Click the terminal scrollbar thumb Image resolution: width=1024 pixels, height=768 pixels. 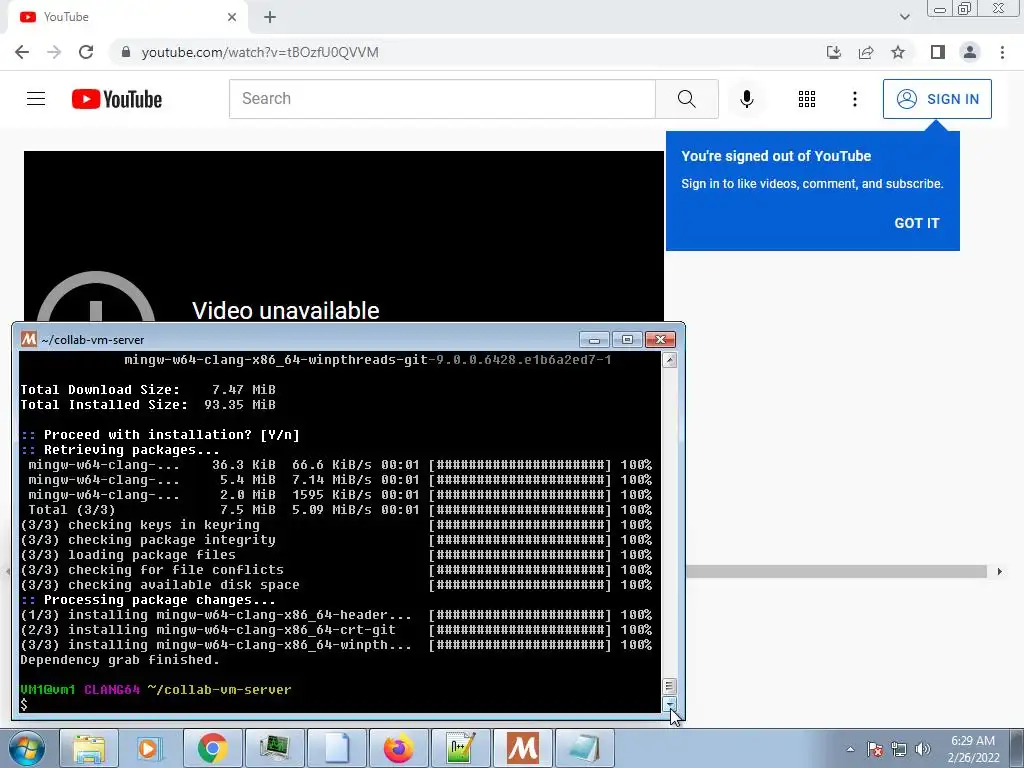coord(669,686)
